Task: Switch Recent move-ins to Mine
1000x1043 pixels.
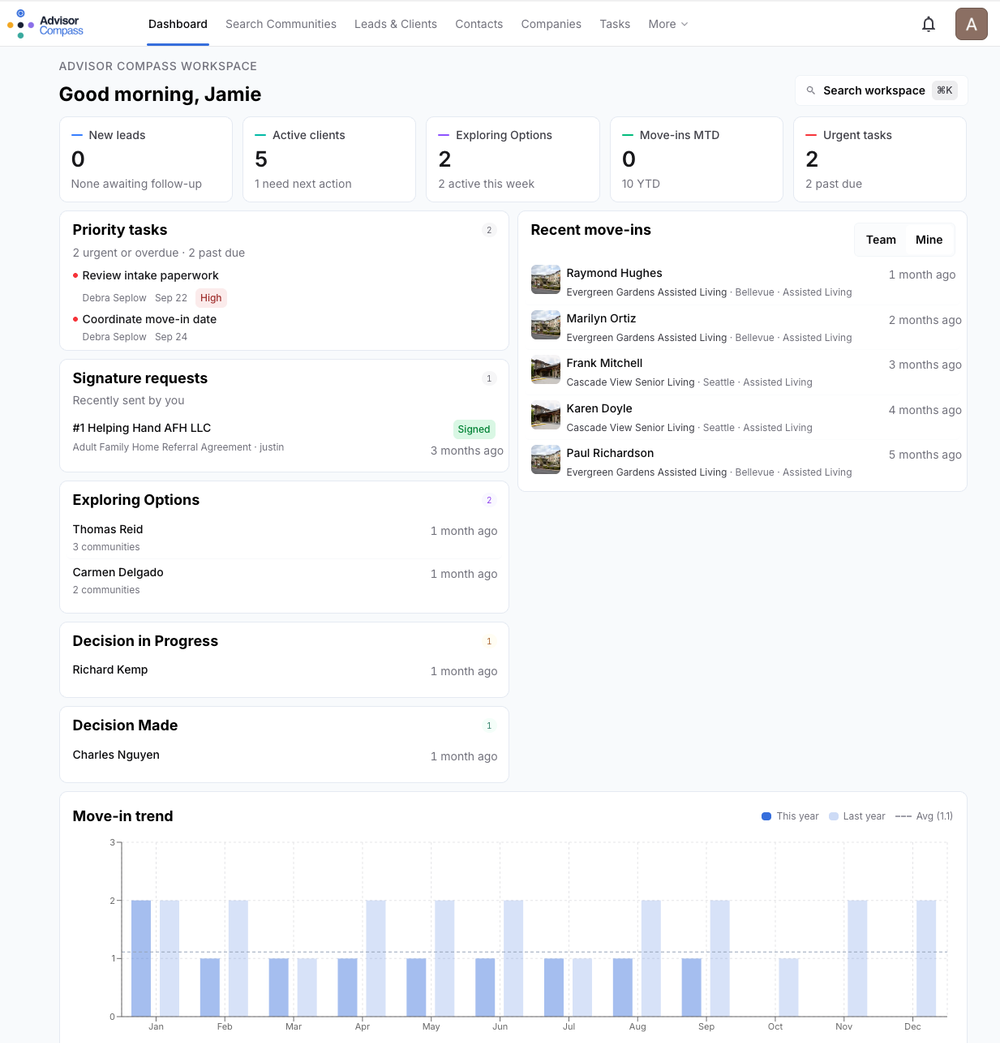Action: pos(929,239)
